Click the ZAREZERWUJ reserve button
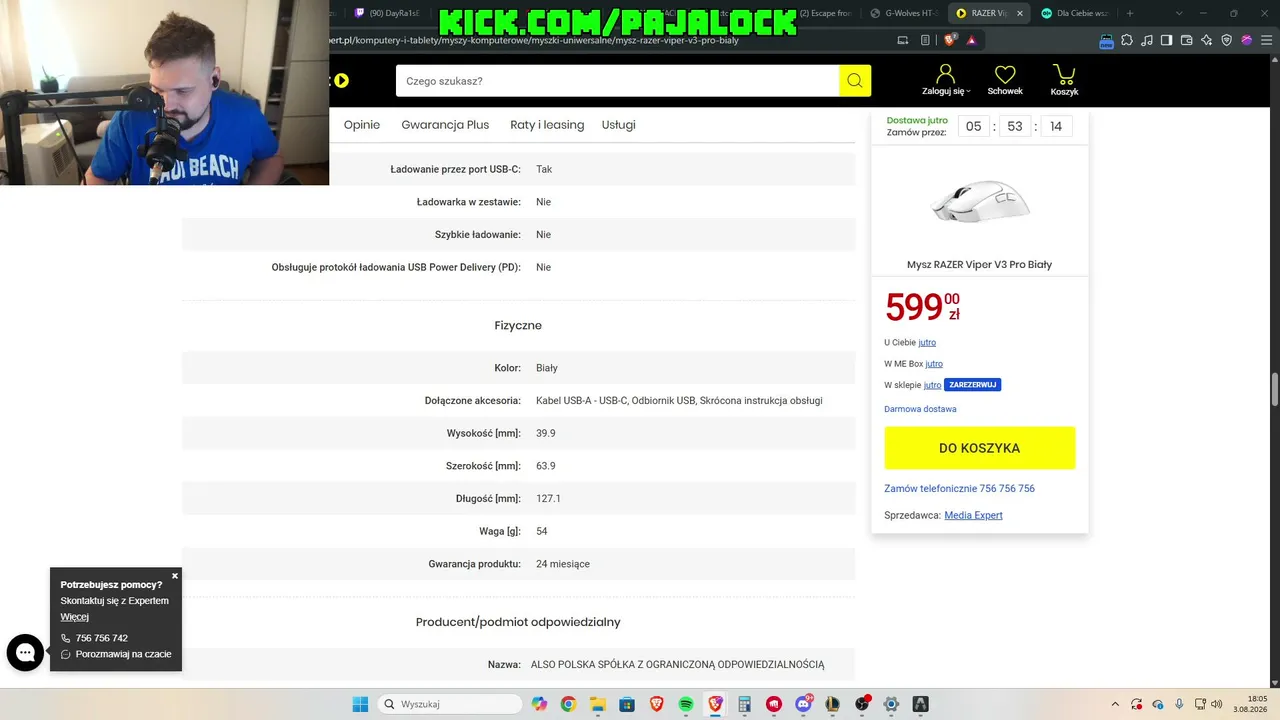1280x720 pixels. pyautogui.click(x=972, y=385)
